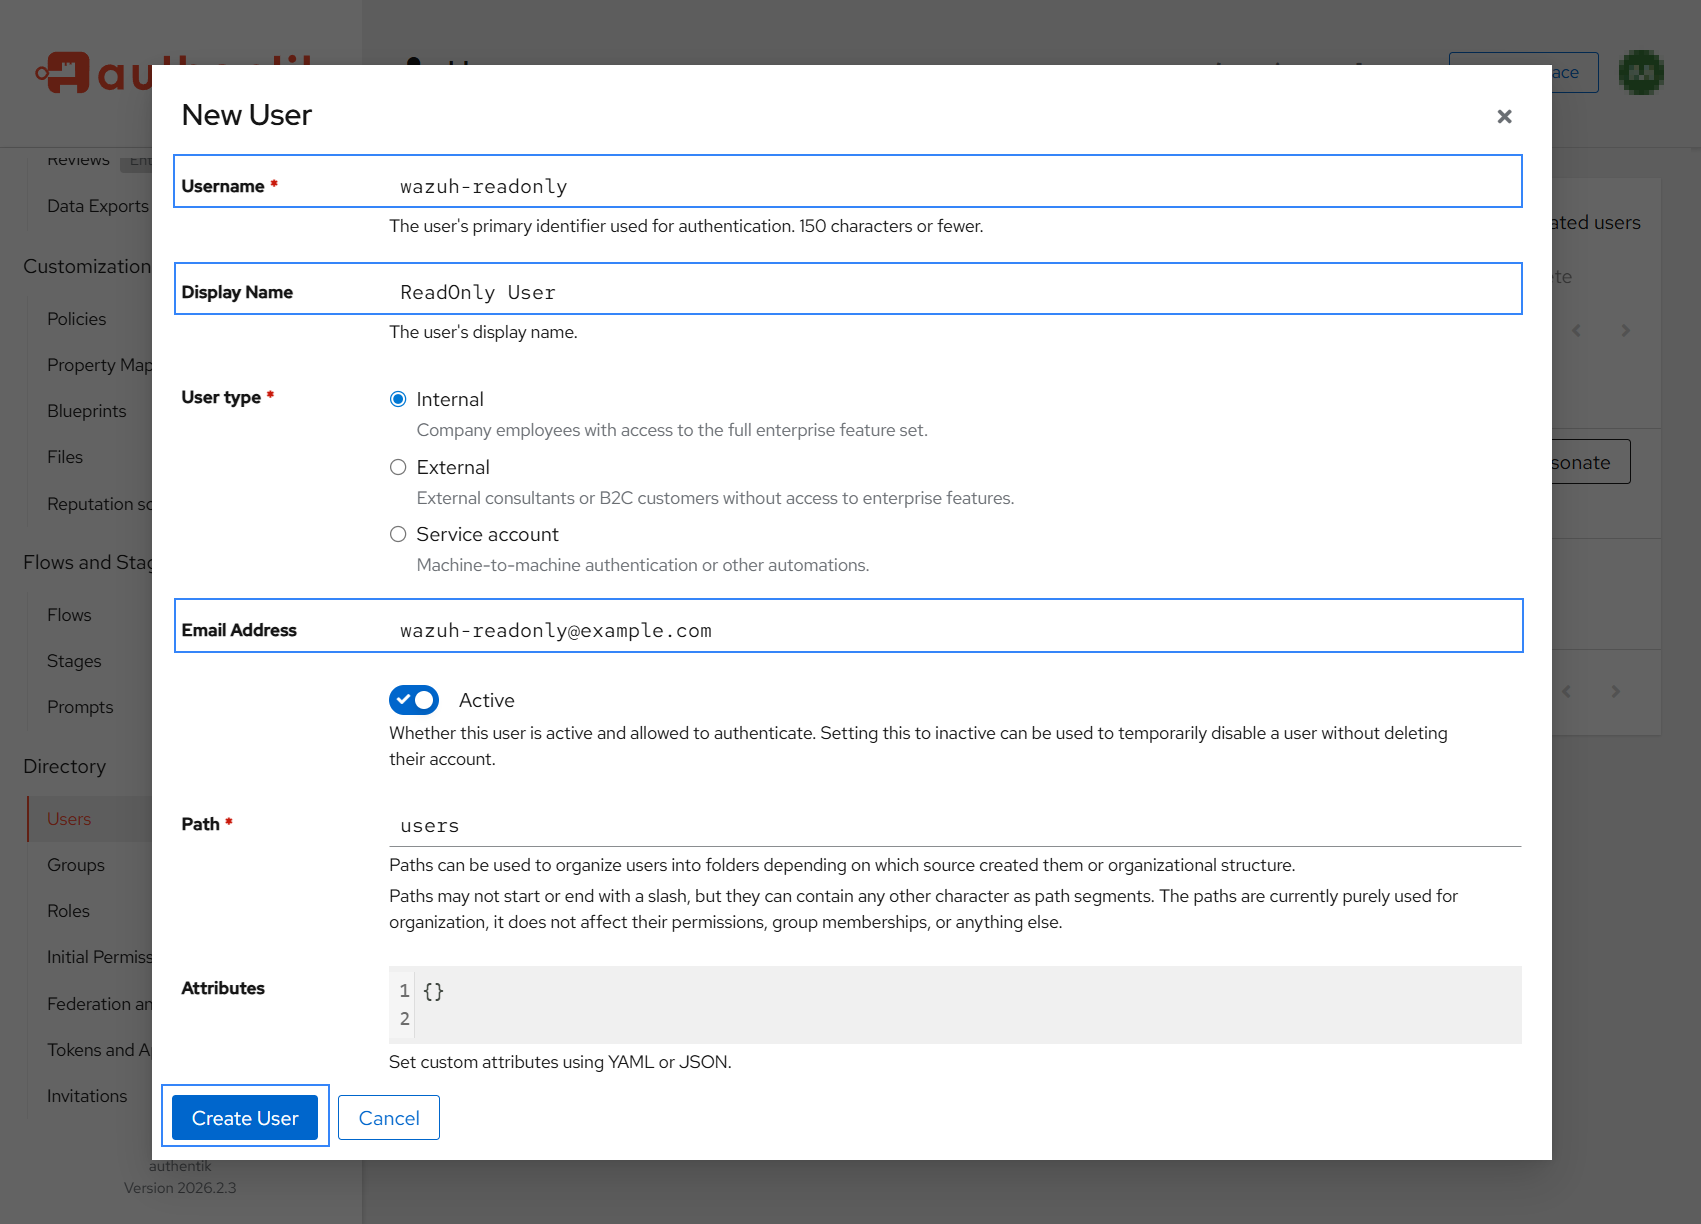This screenshot has height=1224, width=1701.
Task: Select the External user type
Action: [x=398, y=467]
